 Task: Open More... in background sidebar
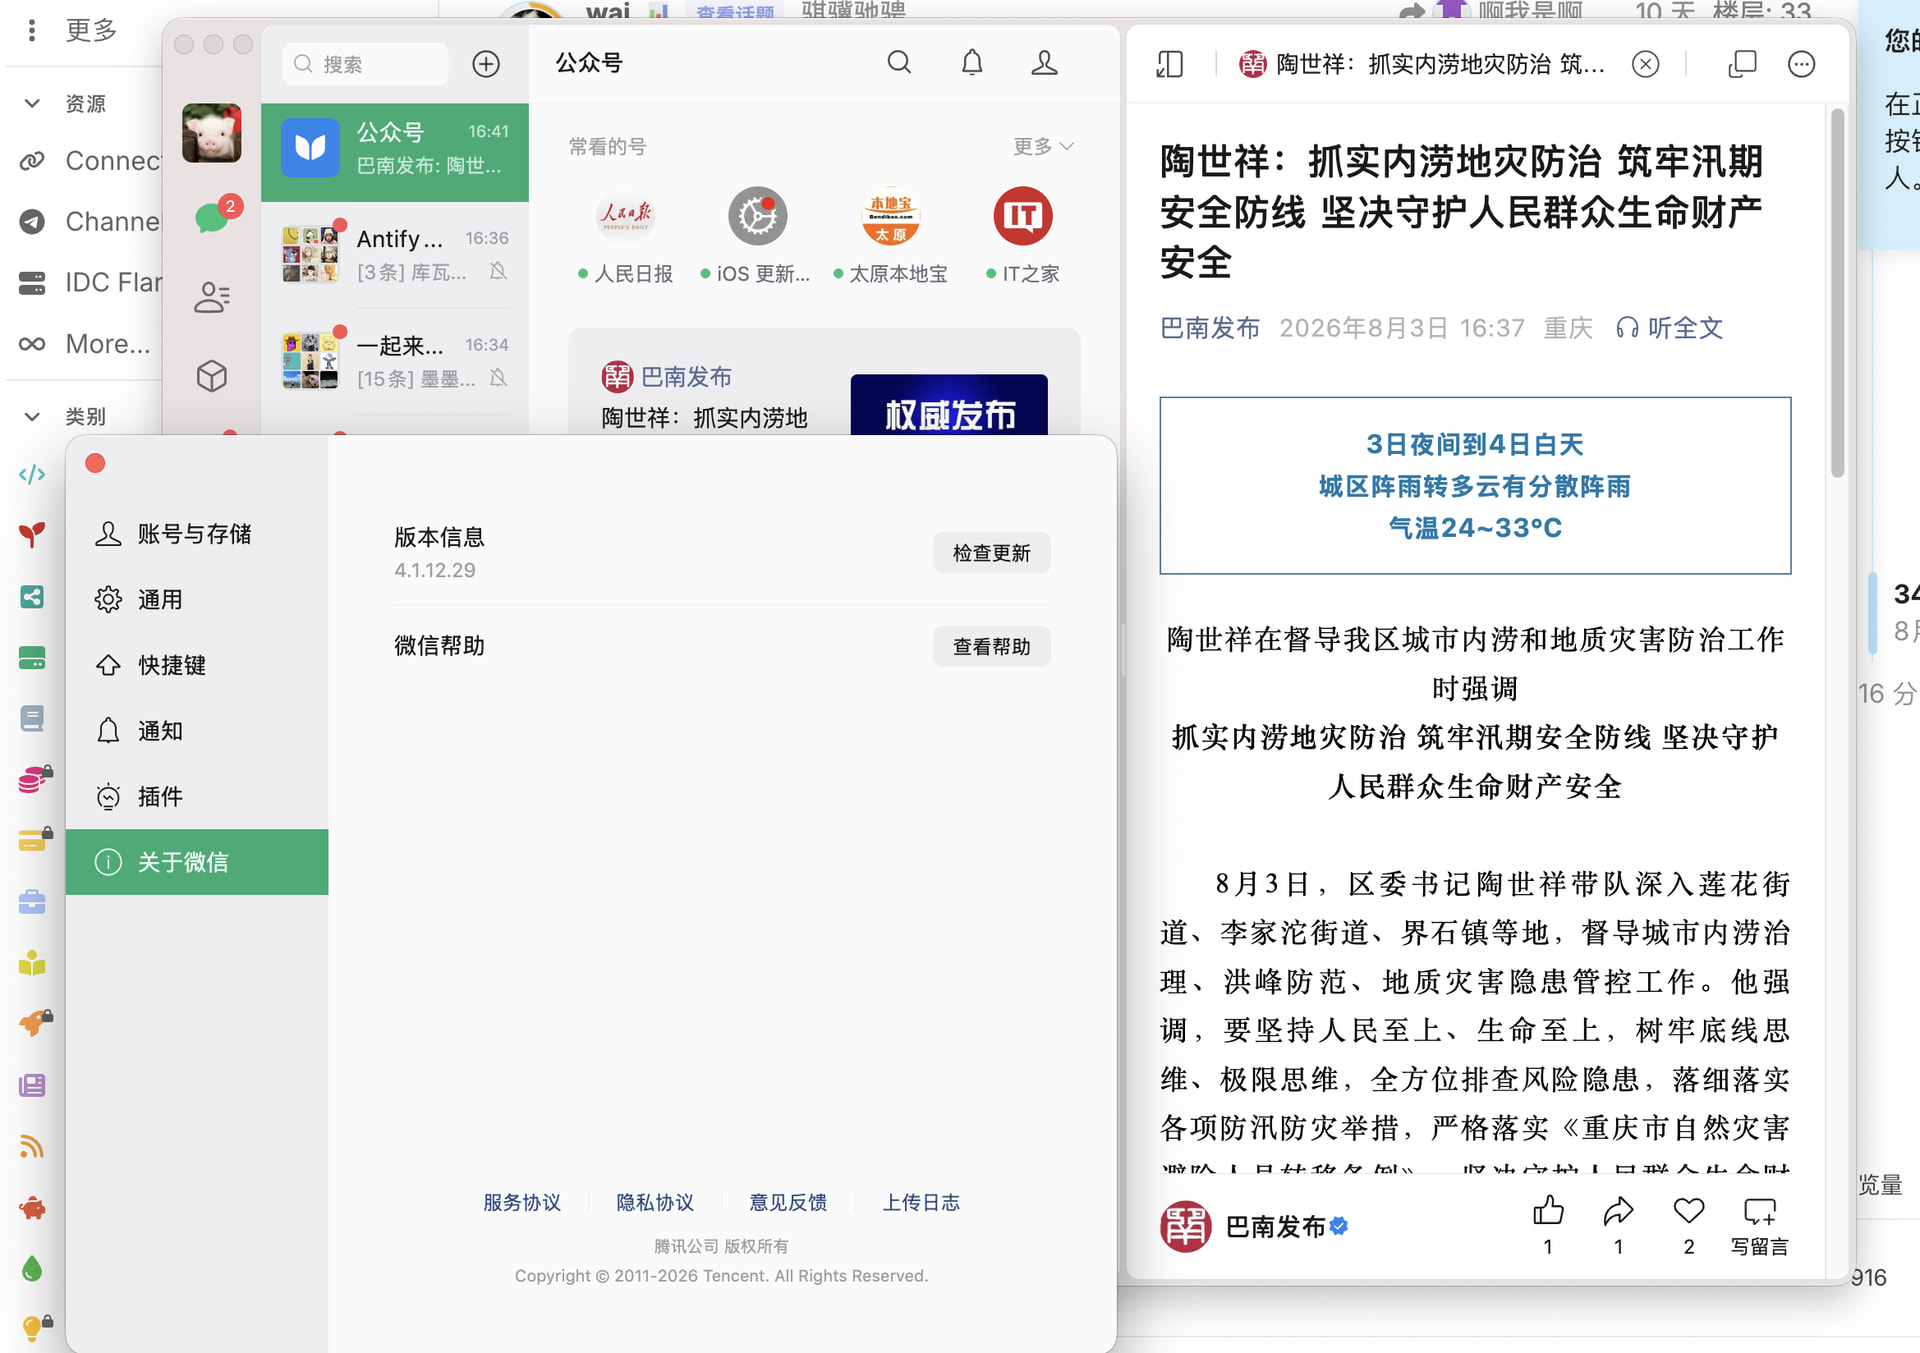pyautogui.click(x=85, y=344)
